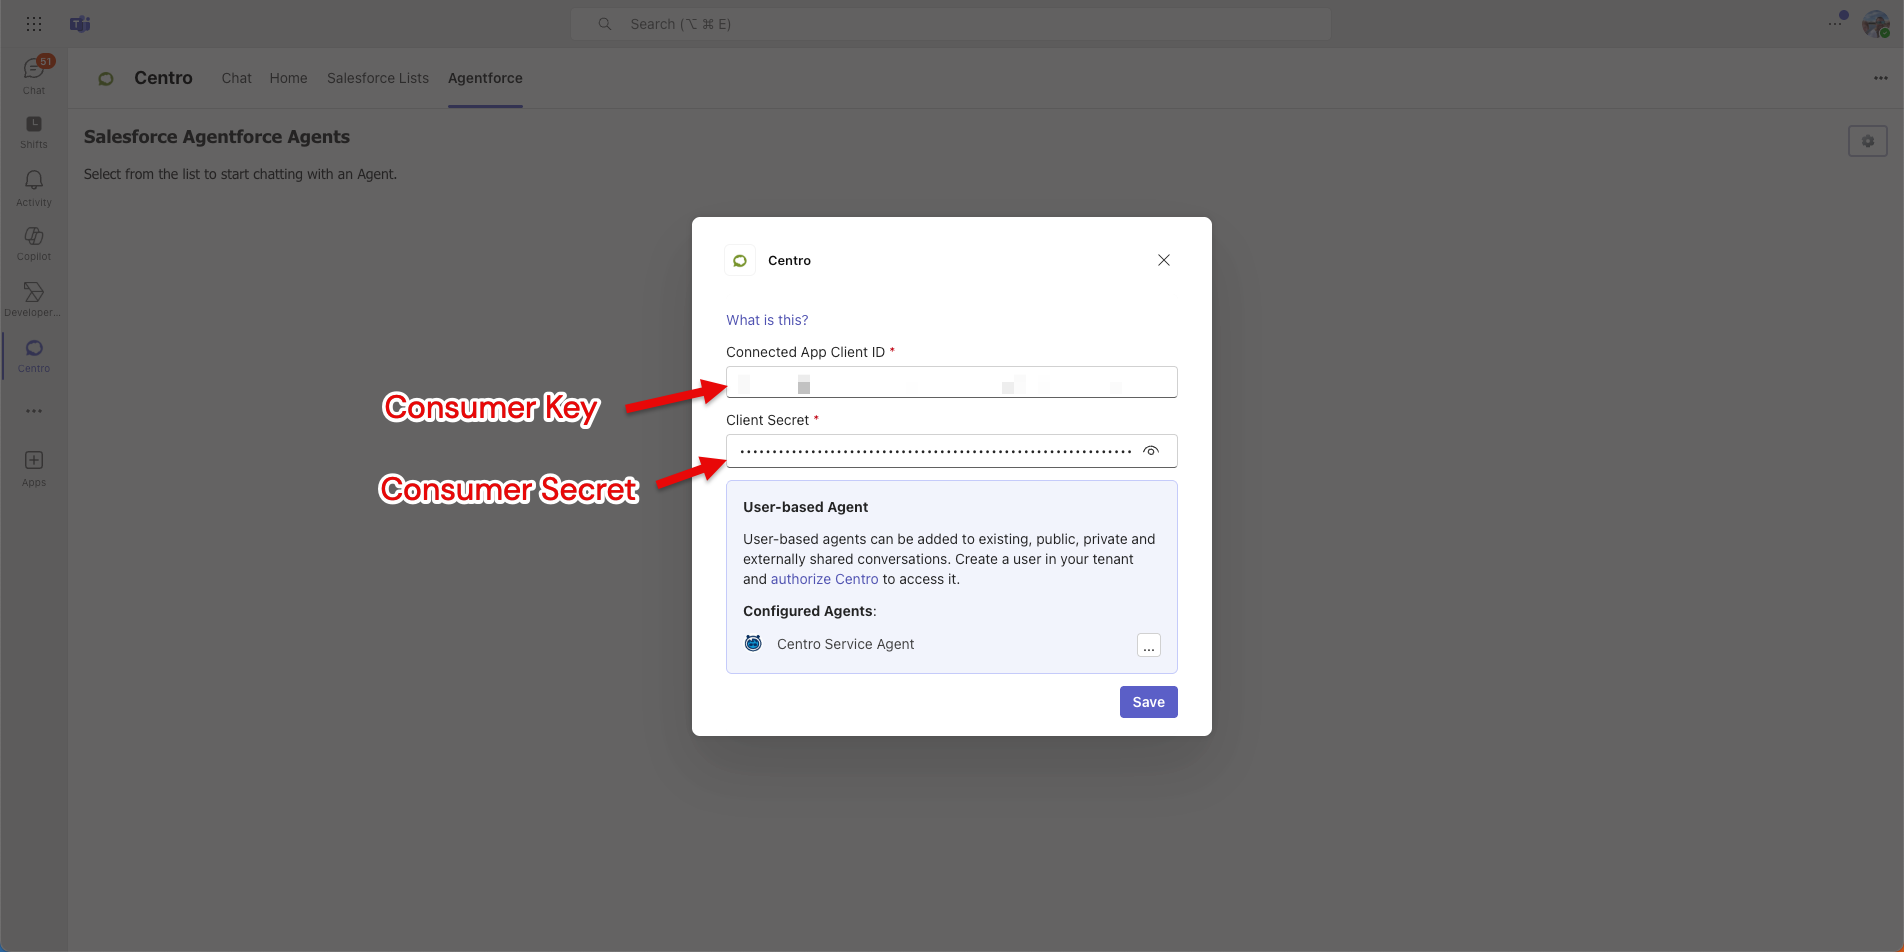The image size is (1904, 952).
Task: Show the Client Secret with eye icon
Action: coord(1151,451)
